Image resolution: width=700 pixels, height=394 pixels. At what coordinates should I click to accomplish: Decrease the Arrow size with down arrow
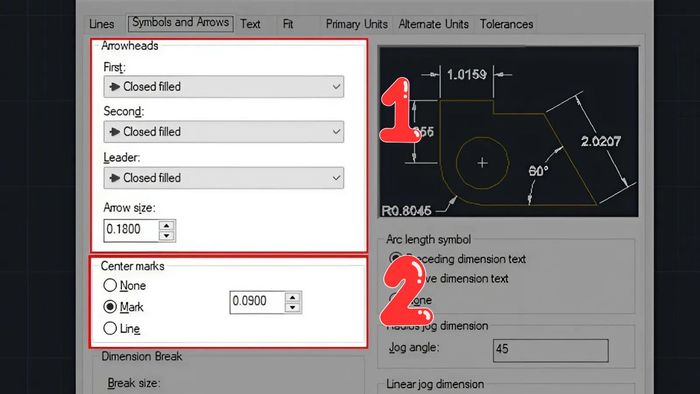167,236
